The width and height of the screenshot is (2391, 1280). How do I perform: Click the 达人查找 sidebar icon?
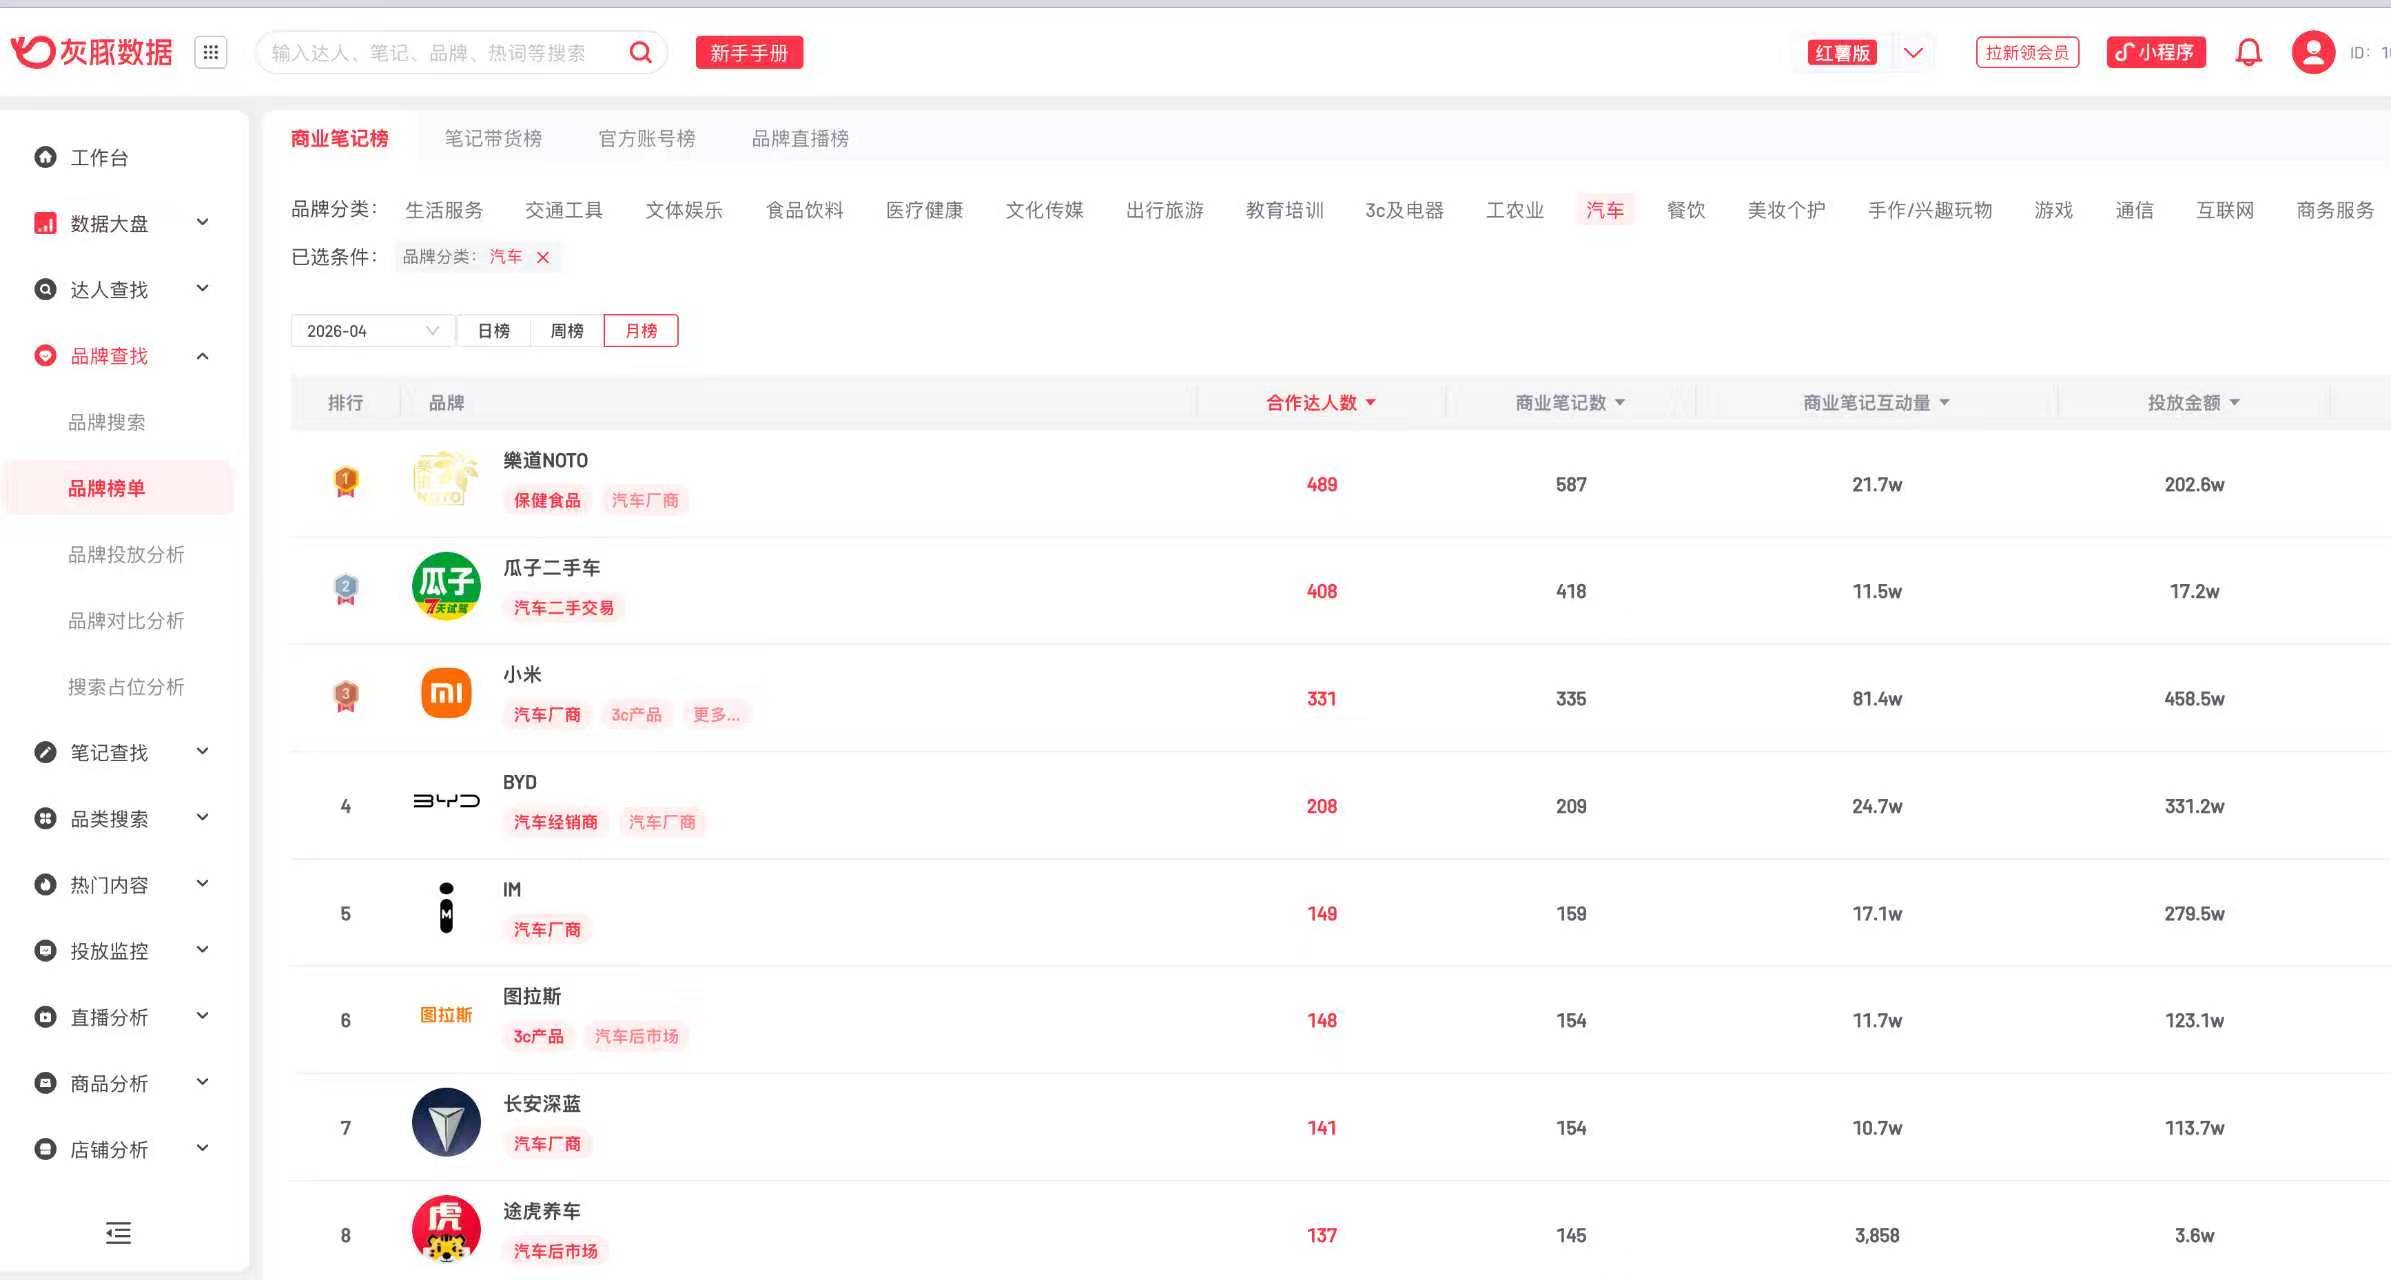pyautogui.click(x=45, y=289)
